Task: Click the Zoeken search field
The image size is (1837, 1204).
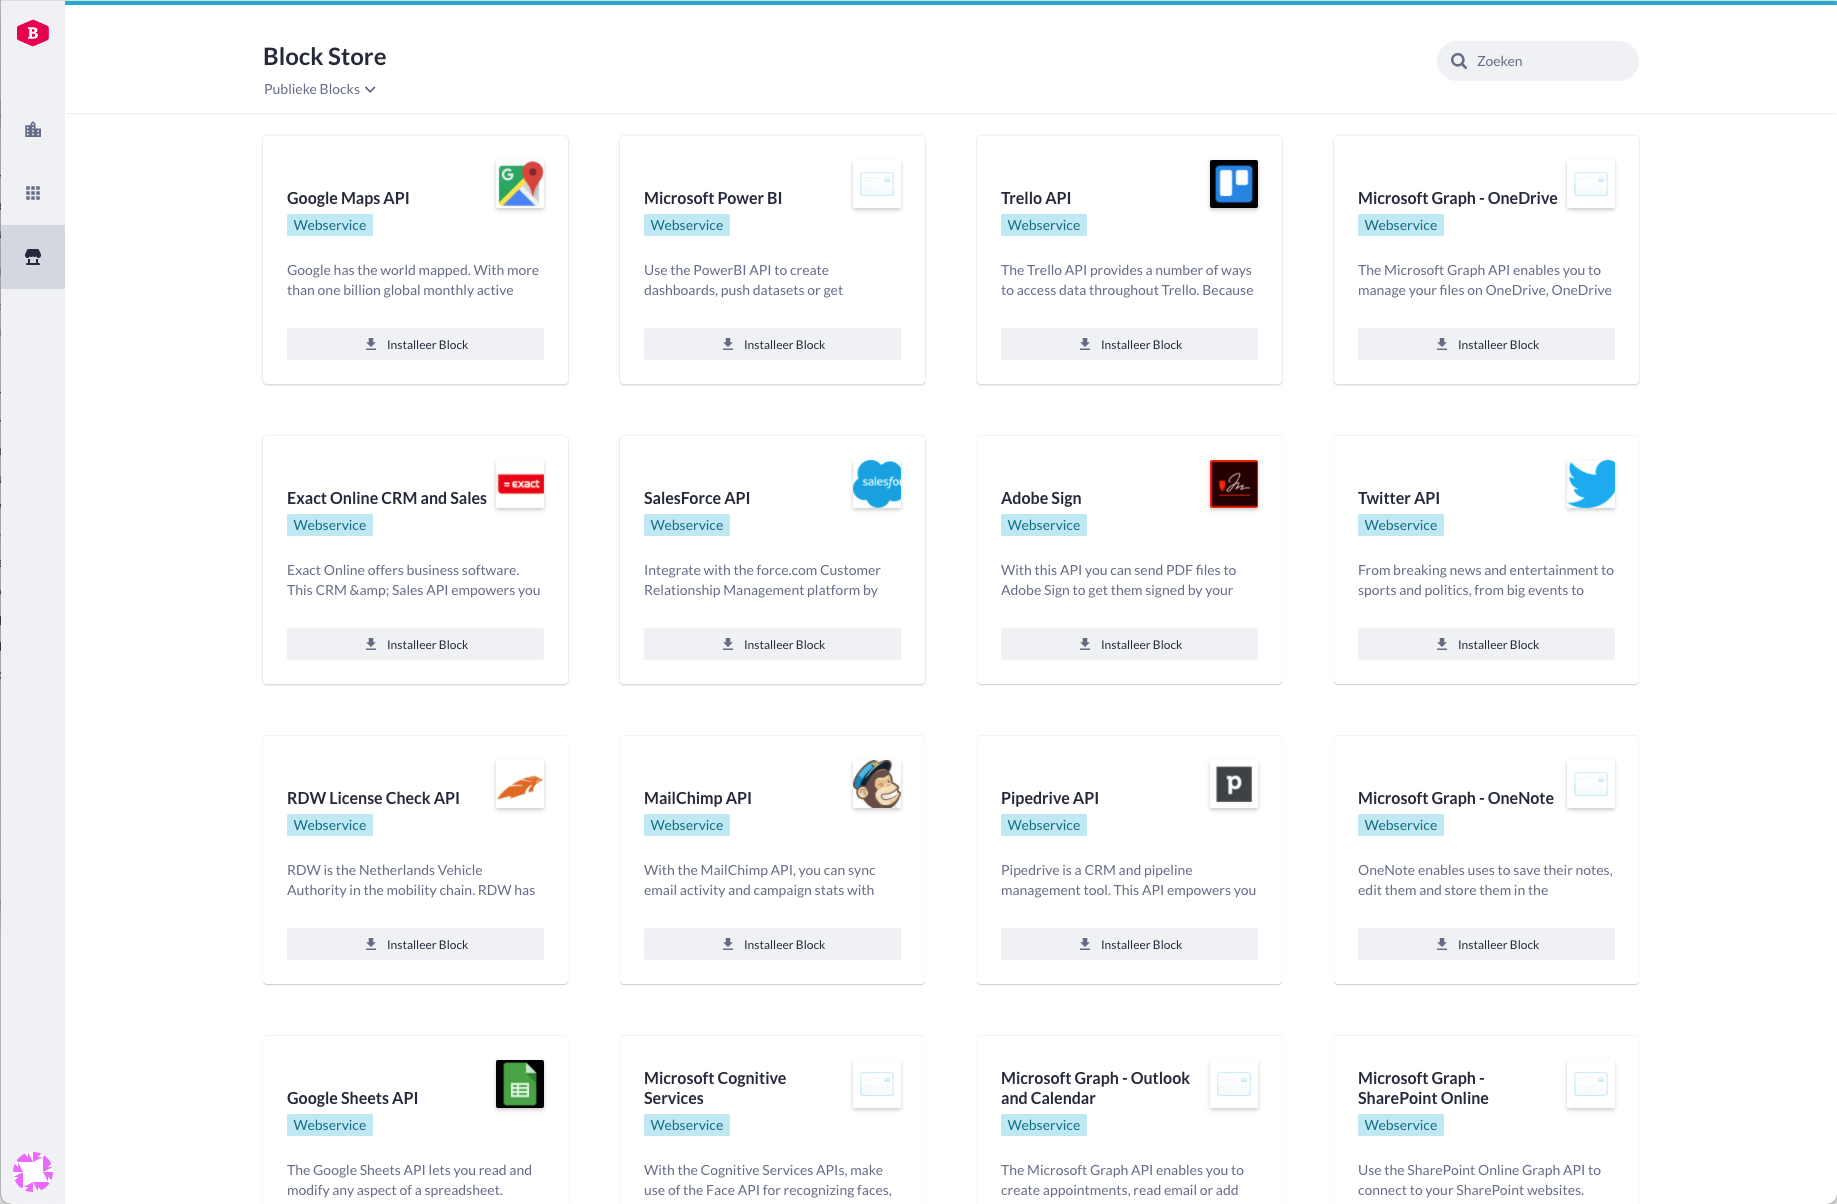Action: click(x=1548, y=61)
